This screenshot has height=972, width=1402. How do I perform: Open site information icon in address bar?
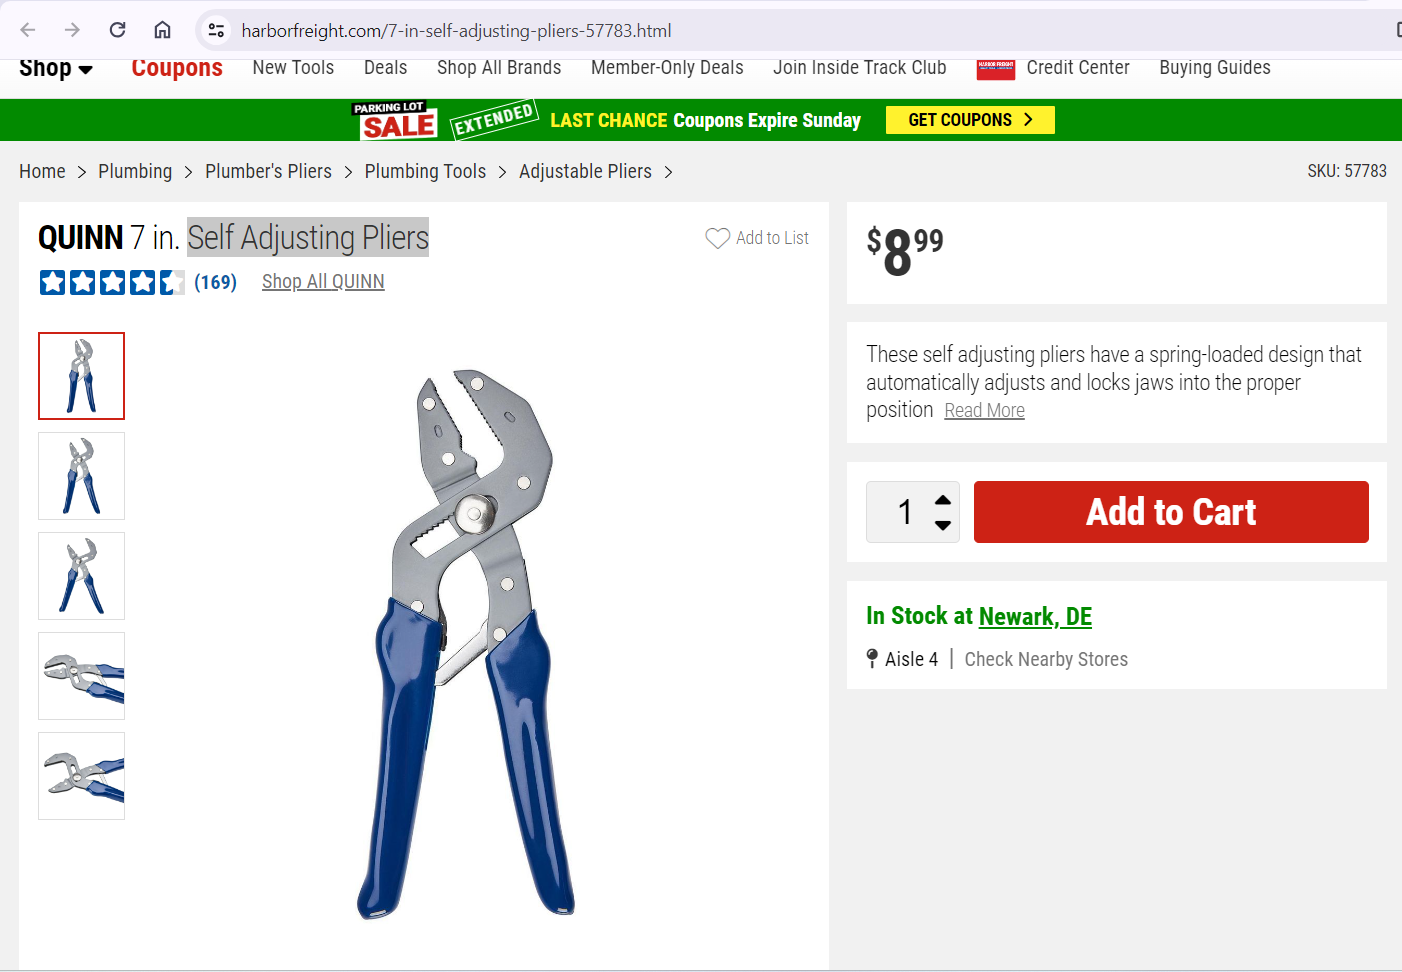click(x=216, y=30)
